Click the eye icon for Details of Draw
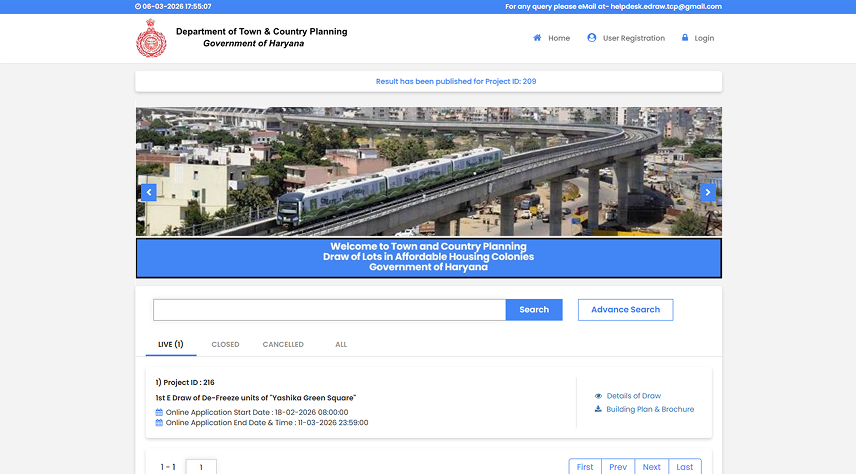 click(x=598, y=396)
